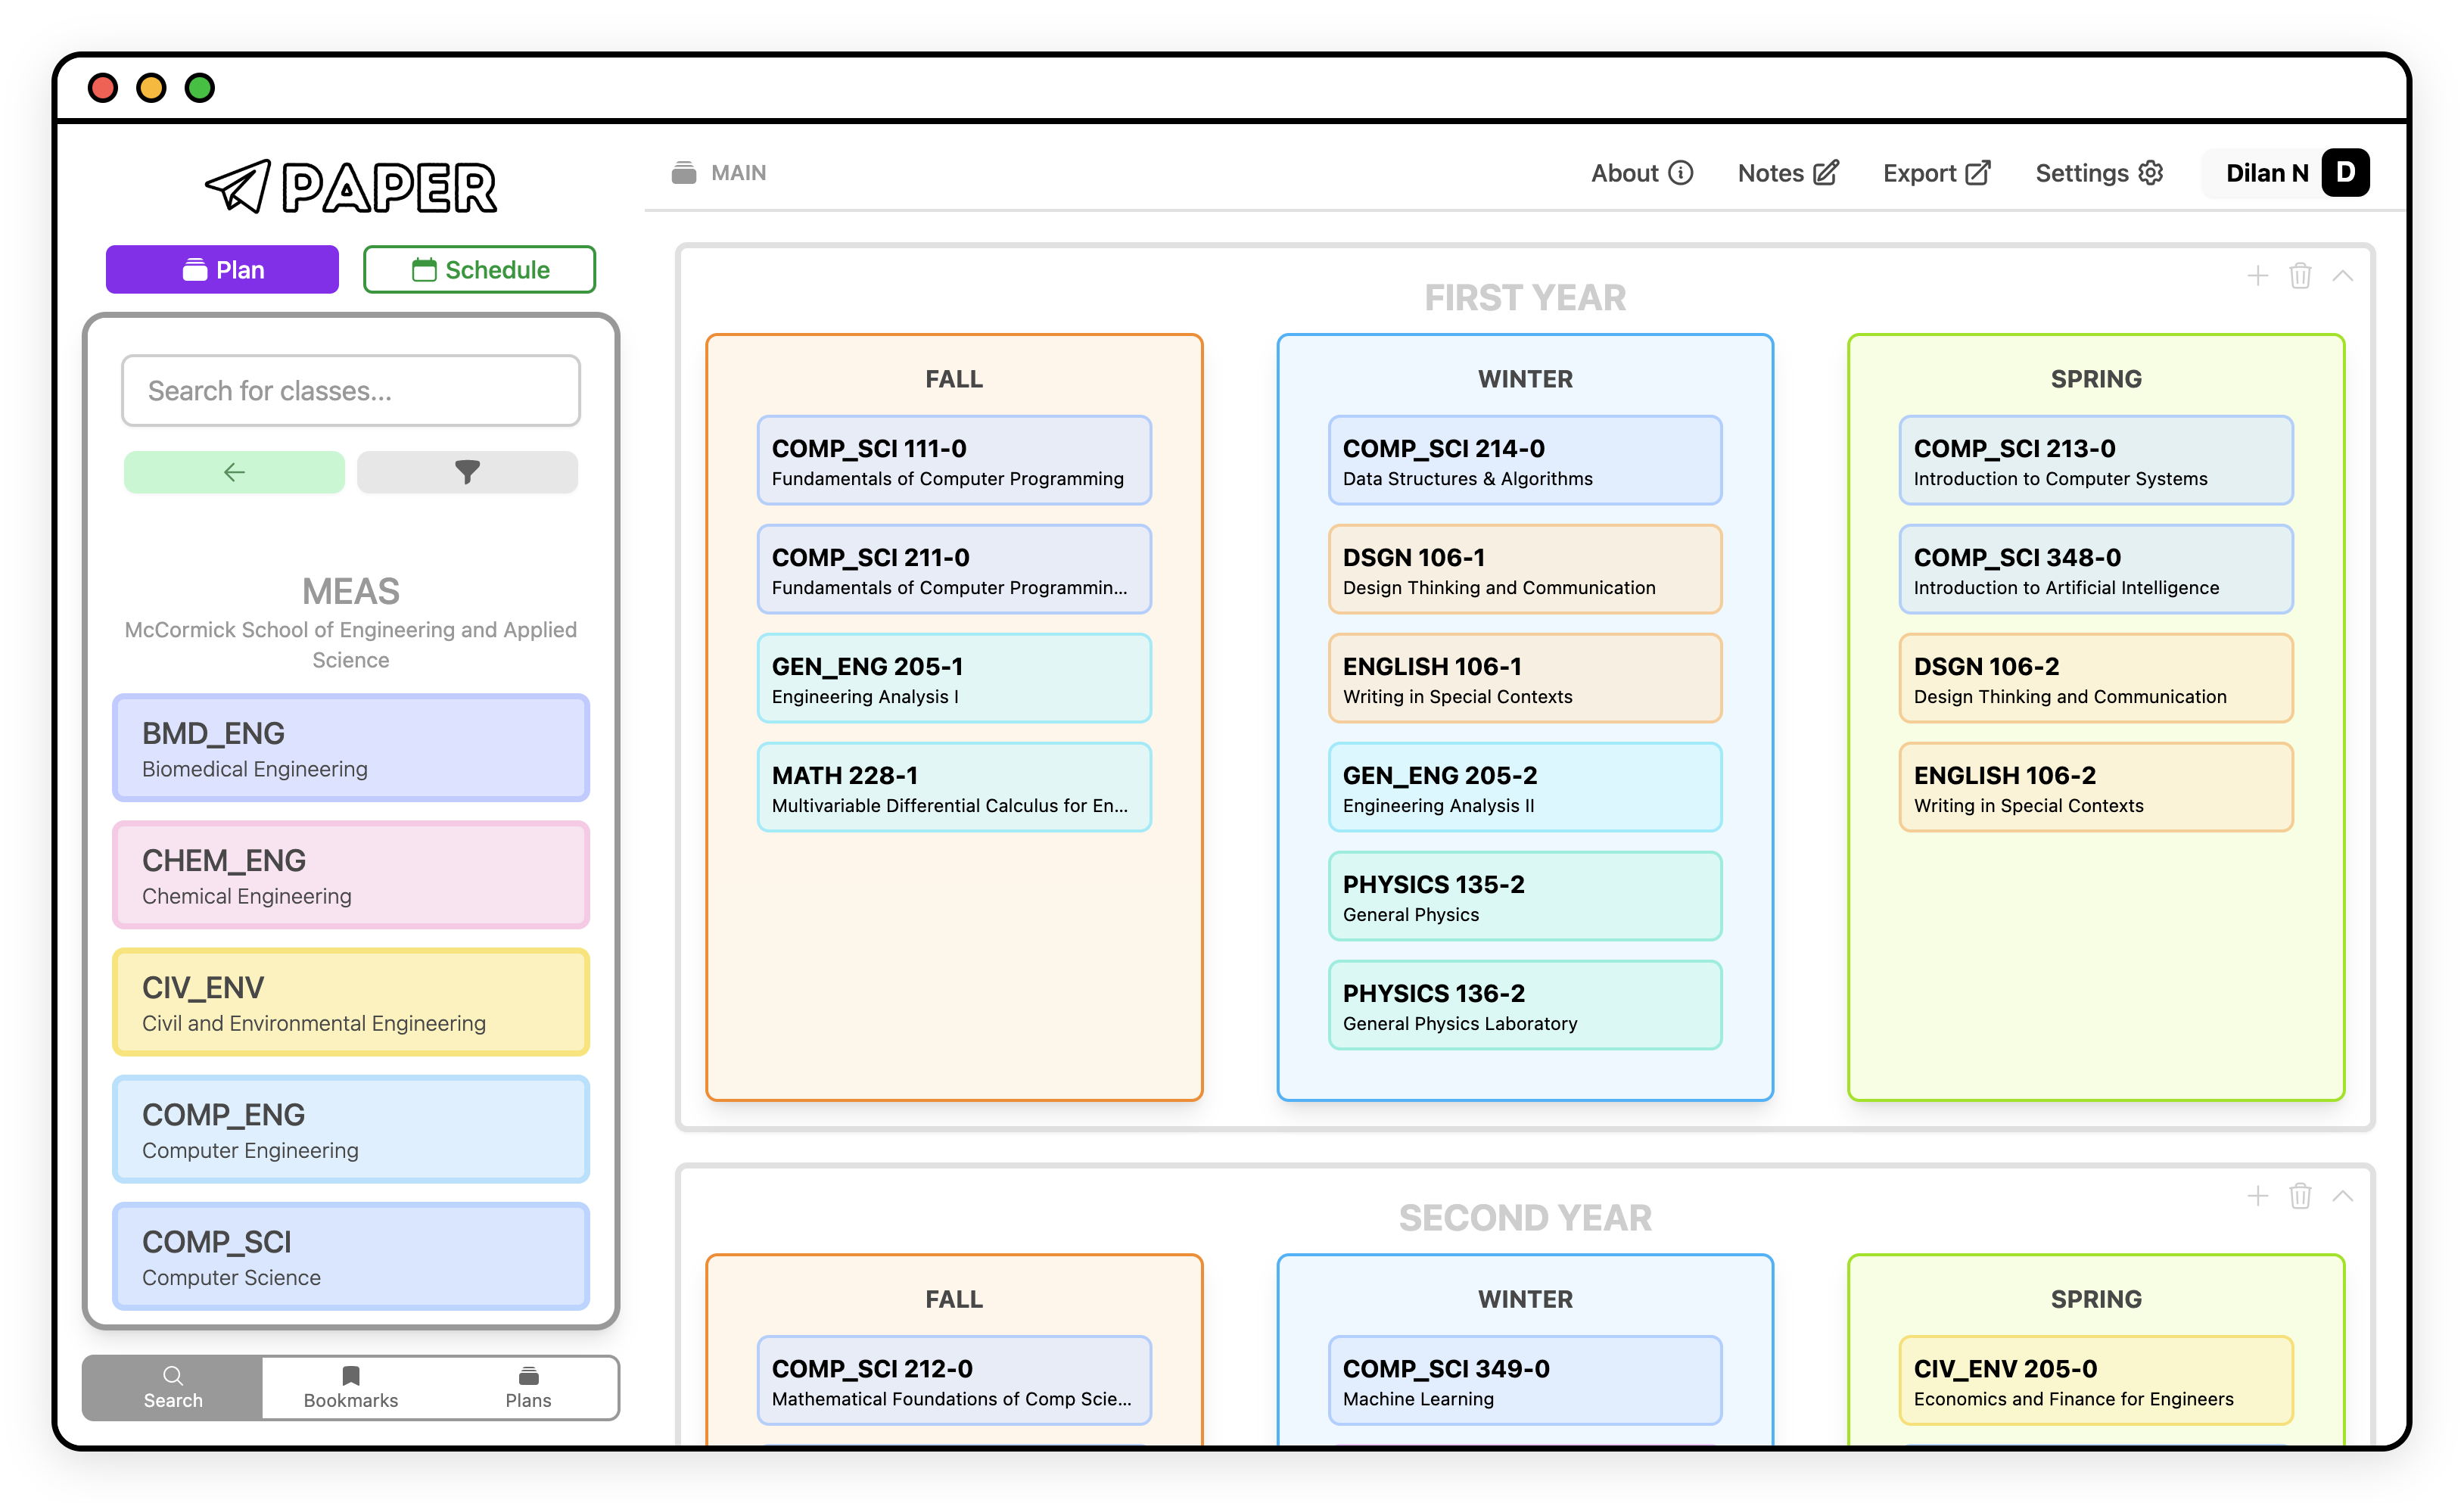Select COMP_SCI 213-0 course card
Image resolution: width=2464 pixels, height=1503 pixels.
point(2096,461)
